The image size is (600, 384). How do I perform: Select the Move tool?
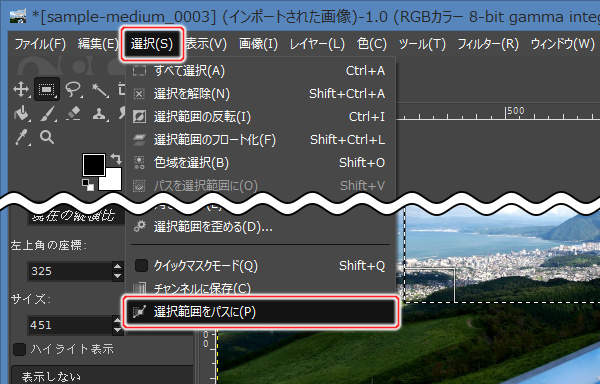[21, 89]
